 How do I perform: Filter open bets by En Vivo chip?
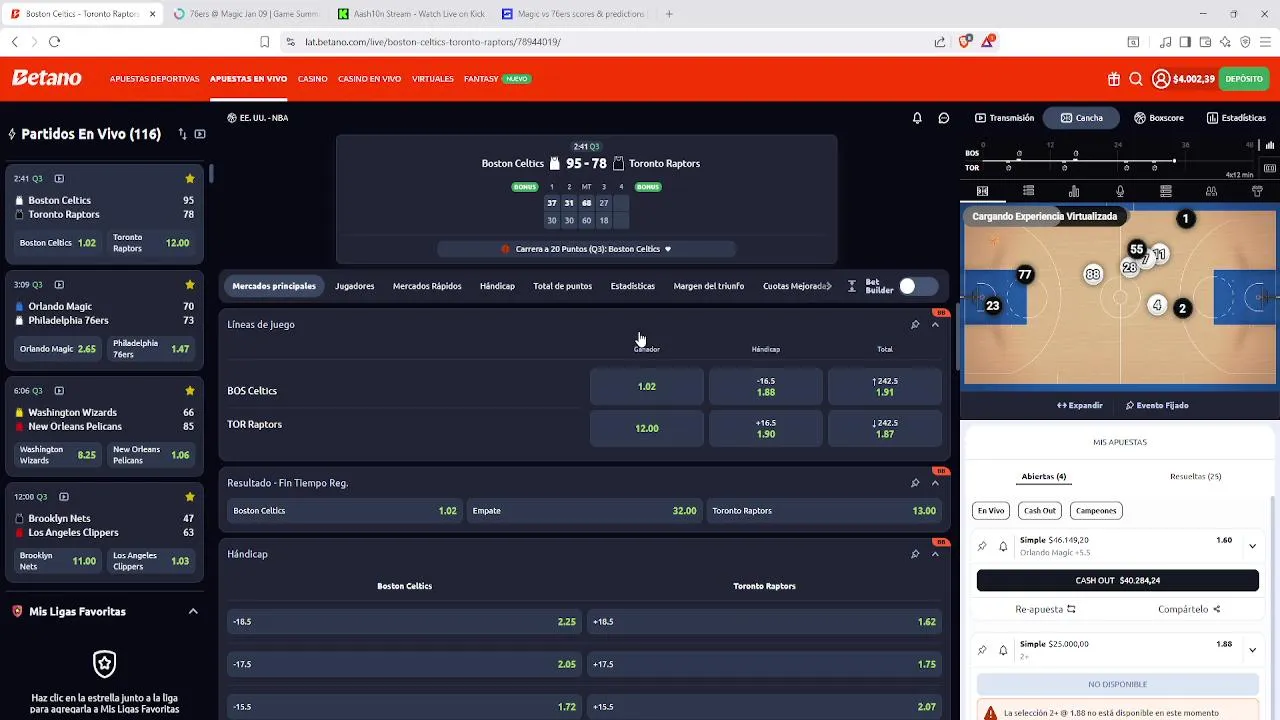990,510
